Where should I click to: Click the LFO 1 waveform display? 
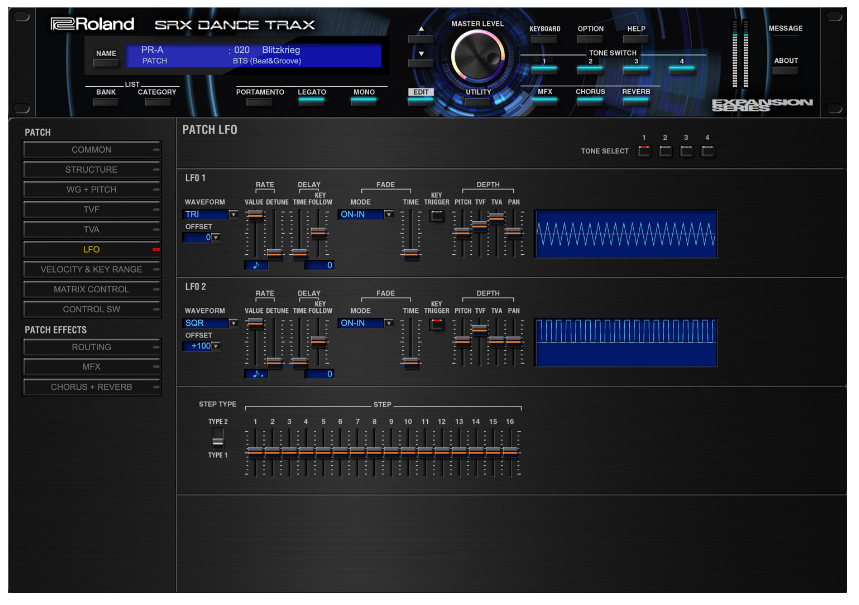click(x=626, y=233)
